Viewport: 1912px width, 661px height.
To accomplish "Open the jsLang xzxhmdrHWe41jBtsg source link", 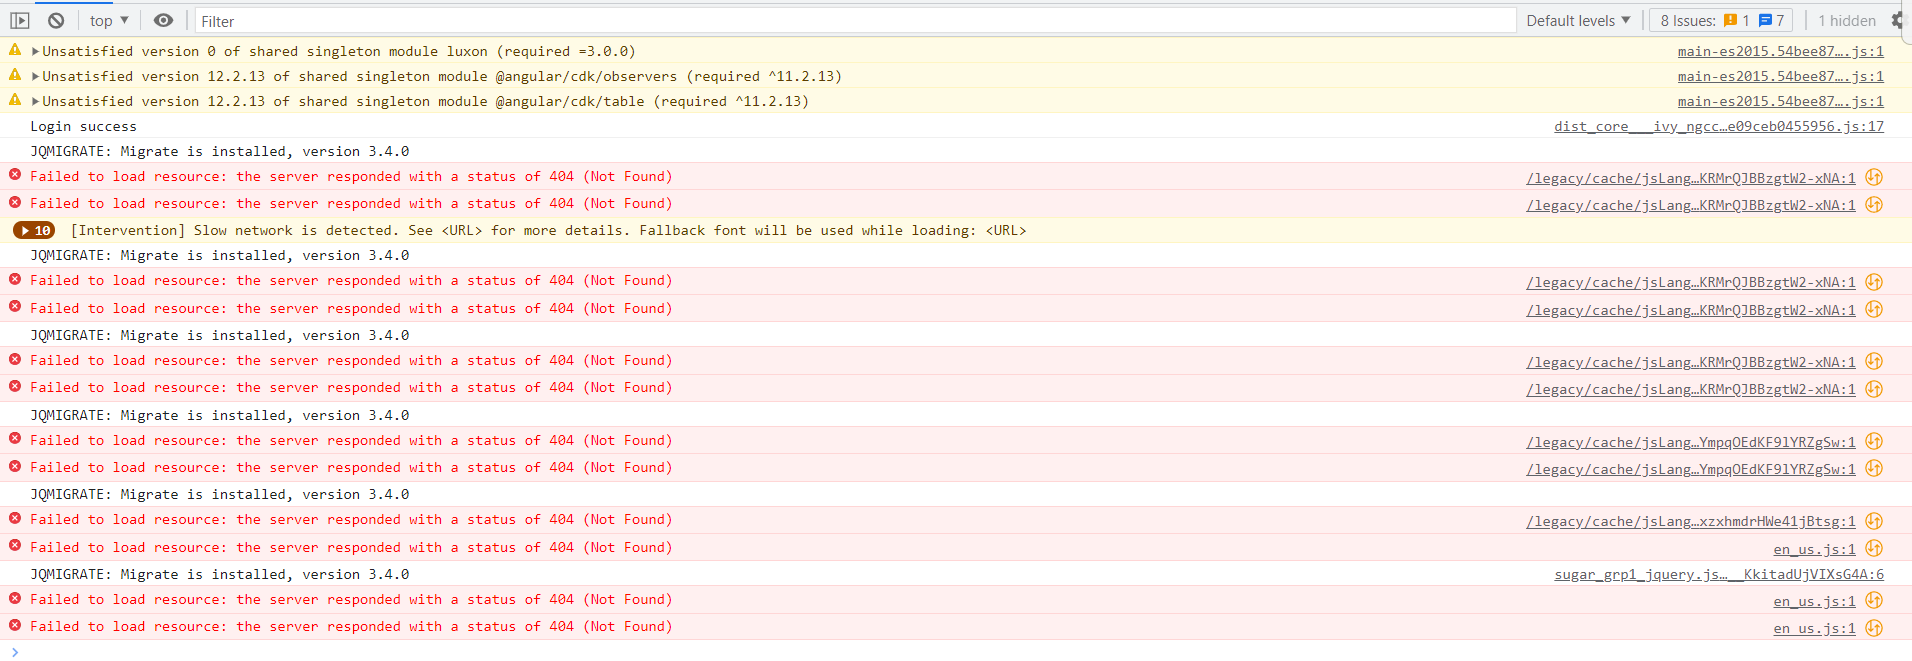I will coord(1690,521).
